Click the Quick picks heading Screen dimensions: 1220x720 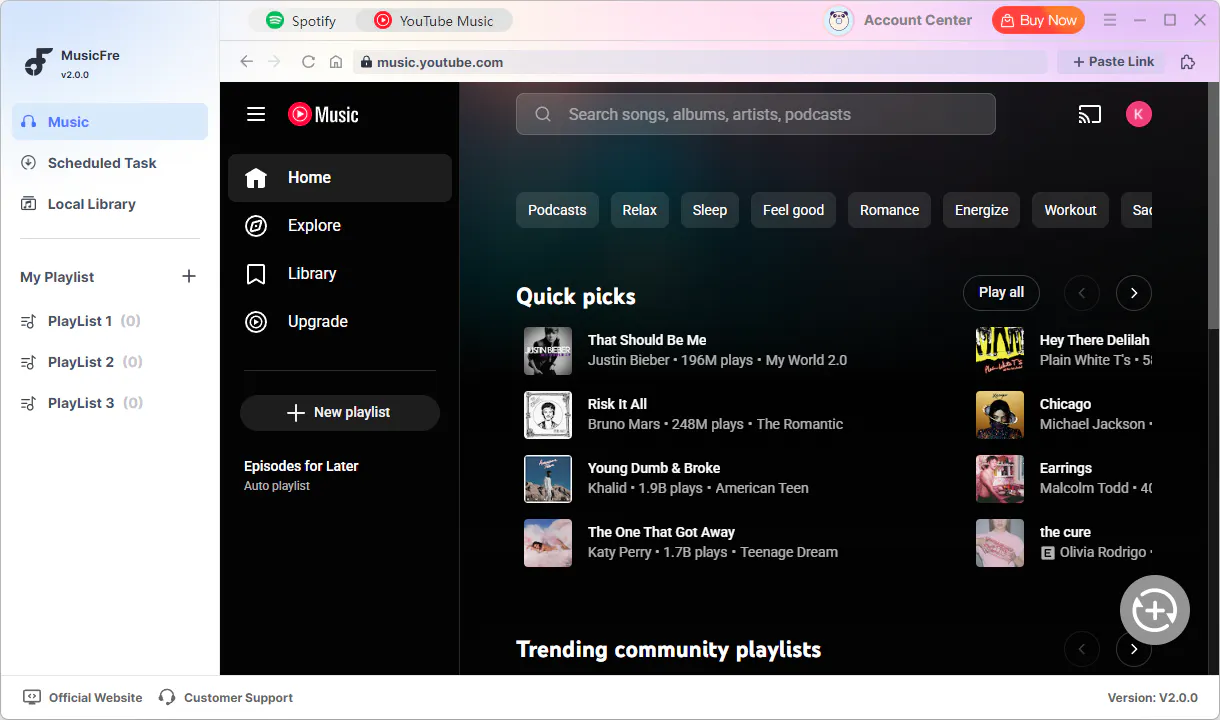coord(576,296)
